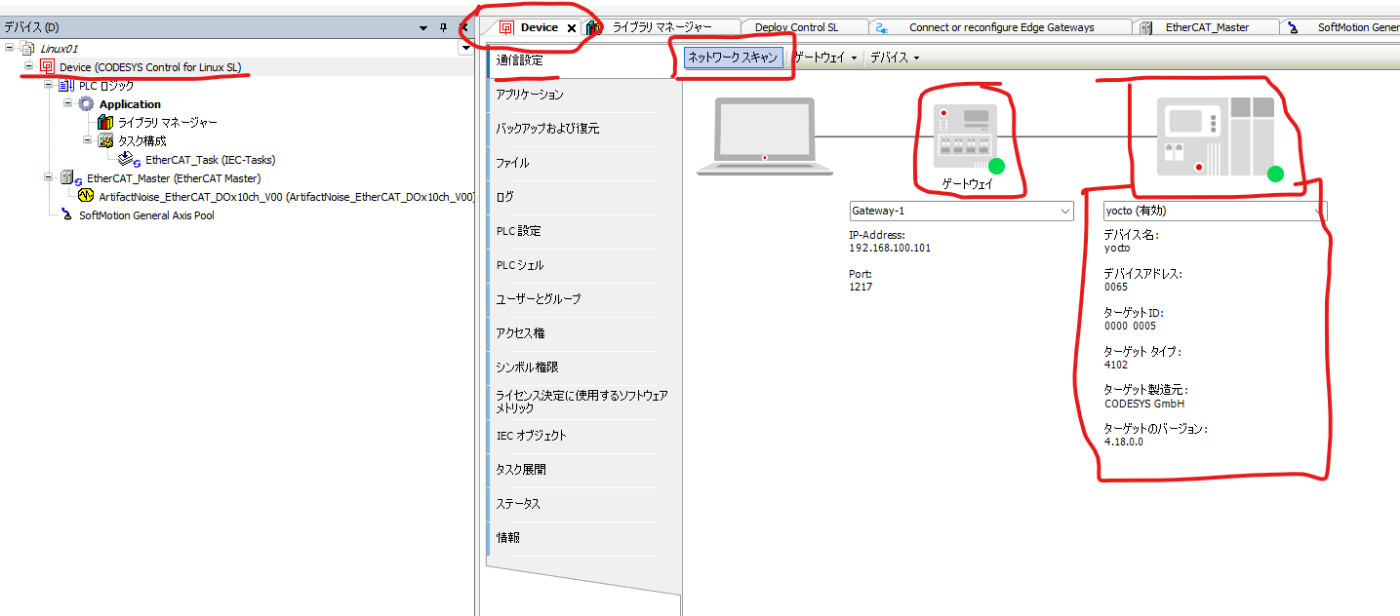
Task: Click the red Device icon in the tree
Action: tap(47, 67)
